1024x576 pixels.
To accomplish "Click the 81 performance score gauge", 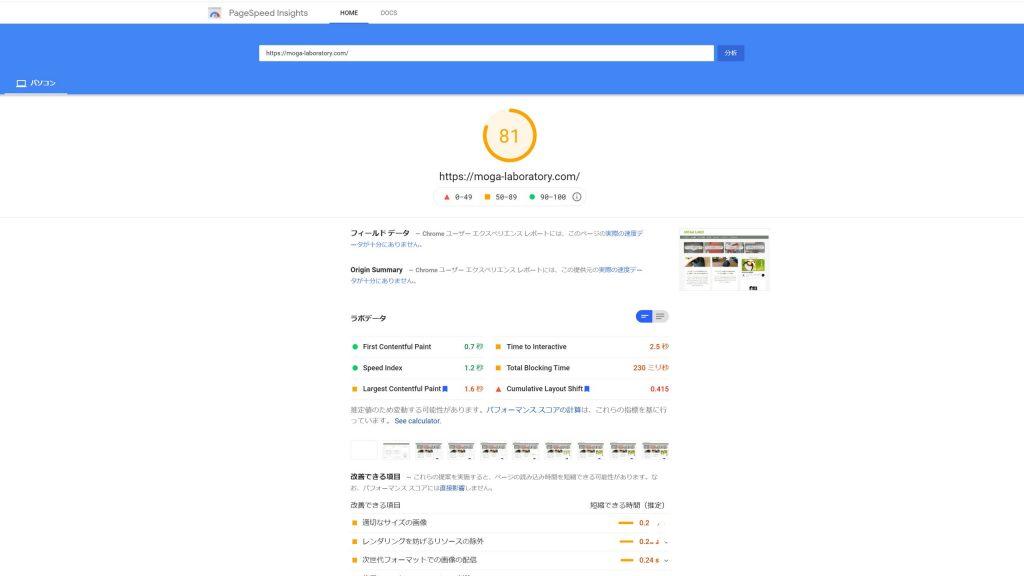I will coord(510,135).
